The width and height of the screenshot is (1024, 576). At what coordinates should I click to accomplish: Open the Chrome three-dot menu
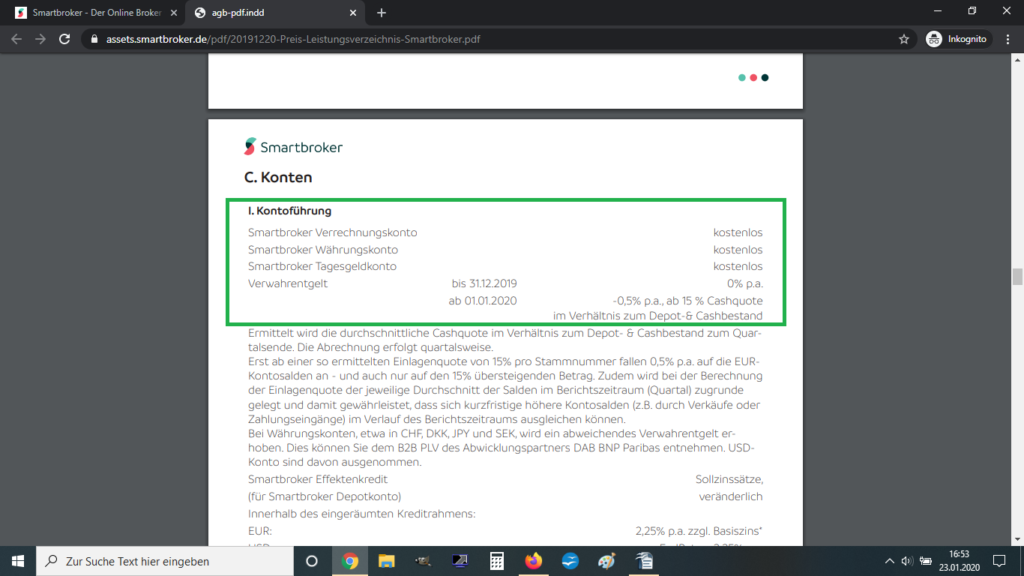1008,39
